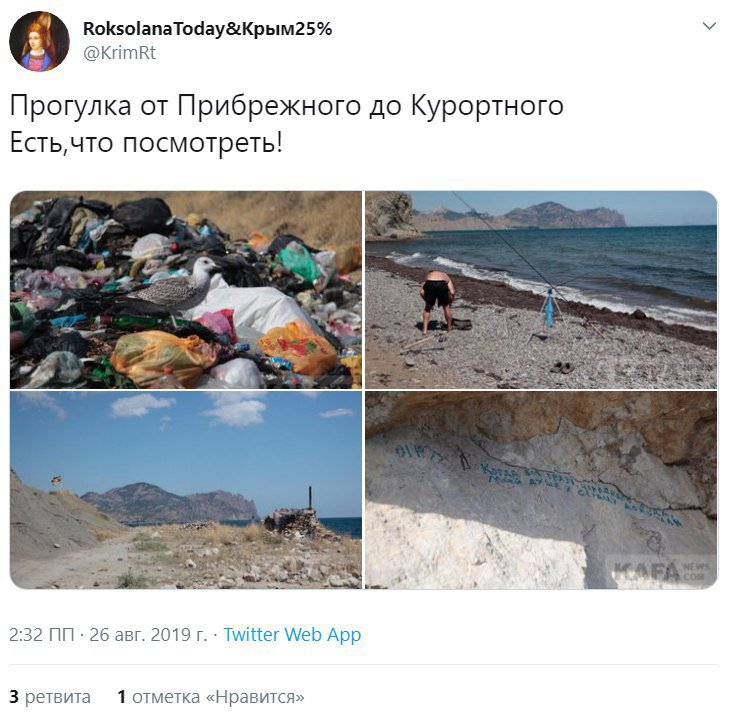Click the blue tripod in the beach photo

[x=549, y=310]
